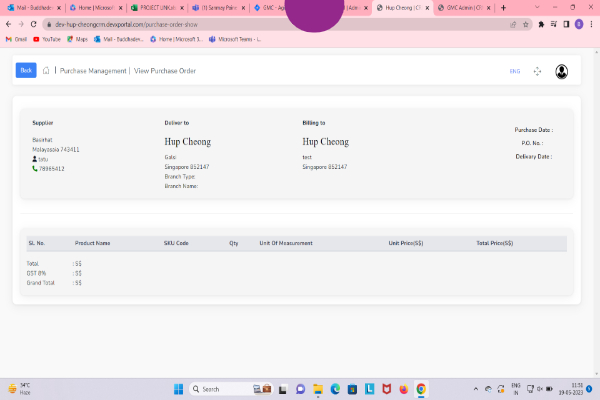Open the YouTube bookmark
Image resolution: width=600 pixels, height=400 pixels.
pyautogui.click(x=47, y=39)
